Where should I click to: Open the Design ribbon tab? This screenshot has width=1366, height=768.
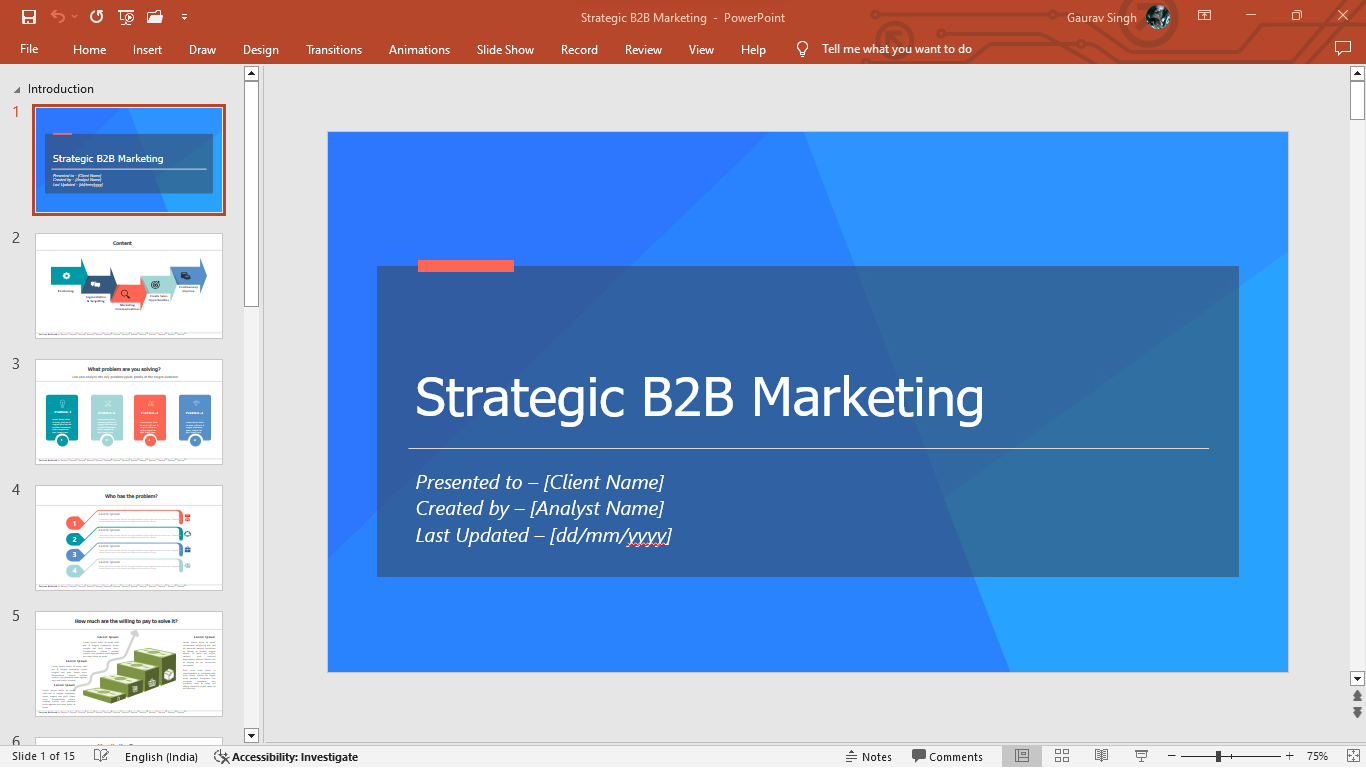click(x=261, y=49)
